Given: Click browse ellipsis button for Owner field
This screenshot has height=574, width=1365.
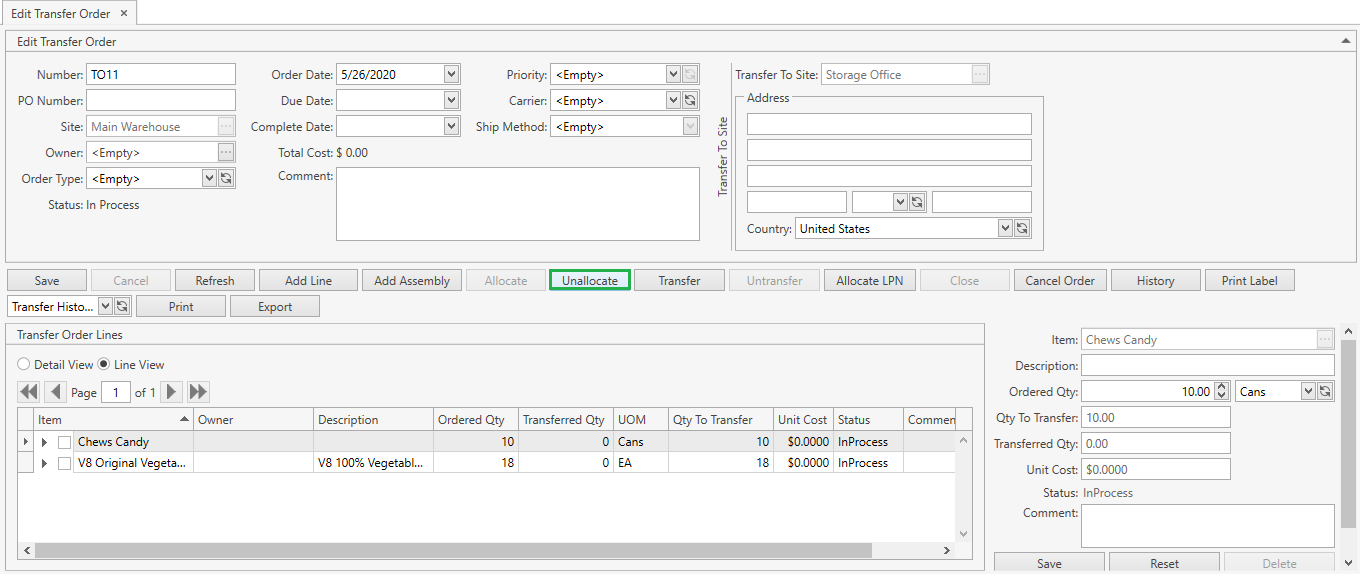Looking at the screenshot, I should 227,153.
